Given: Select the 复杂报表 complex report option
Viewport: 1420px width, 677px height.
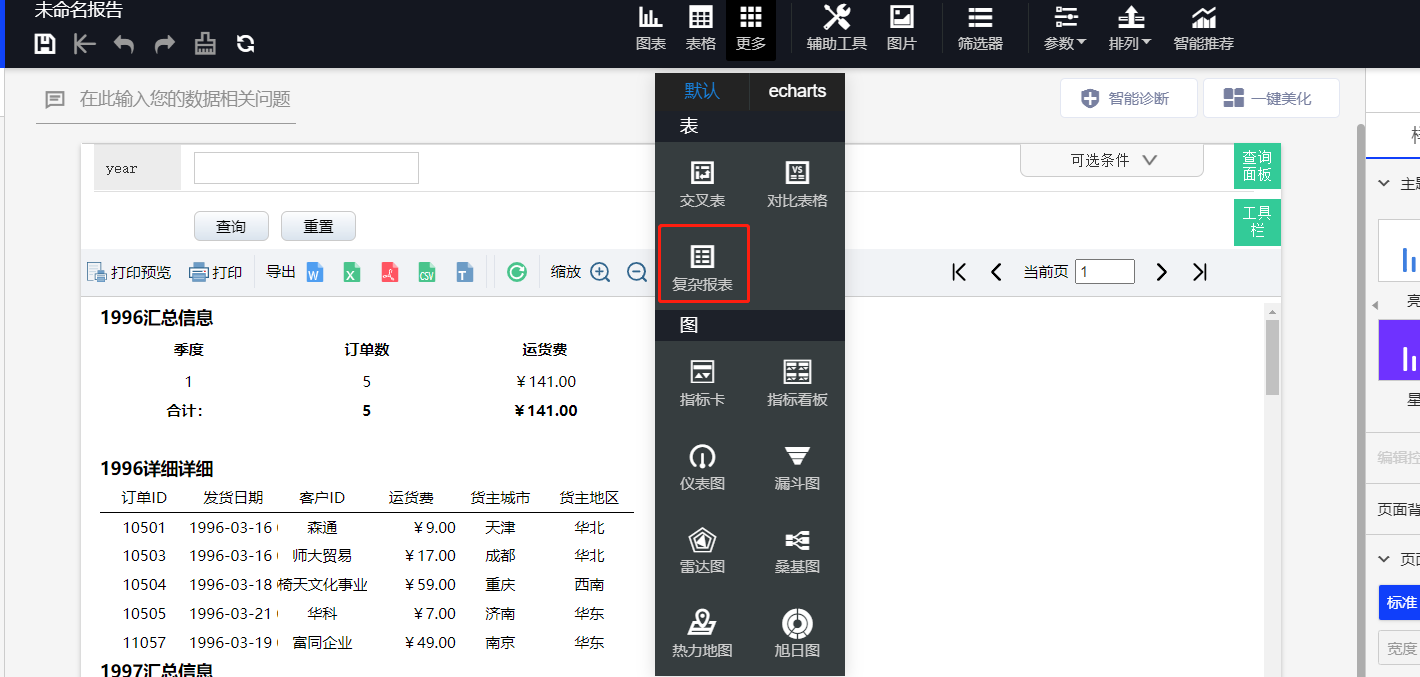Looking at the screenshot, I should point(703,263).
